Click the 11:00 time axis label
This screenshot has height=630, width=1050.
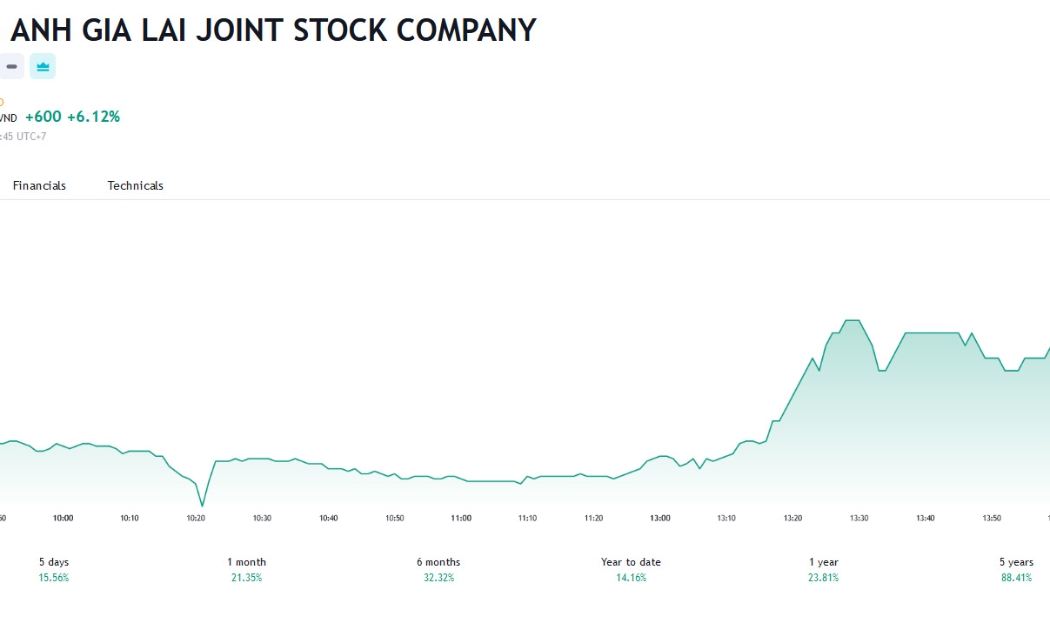tap(461, 518)
